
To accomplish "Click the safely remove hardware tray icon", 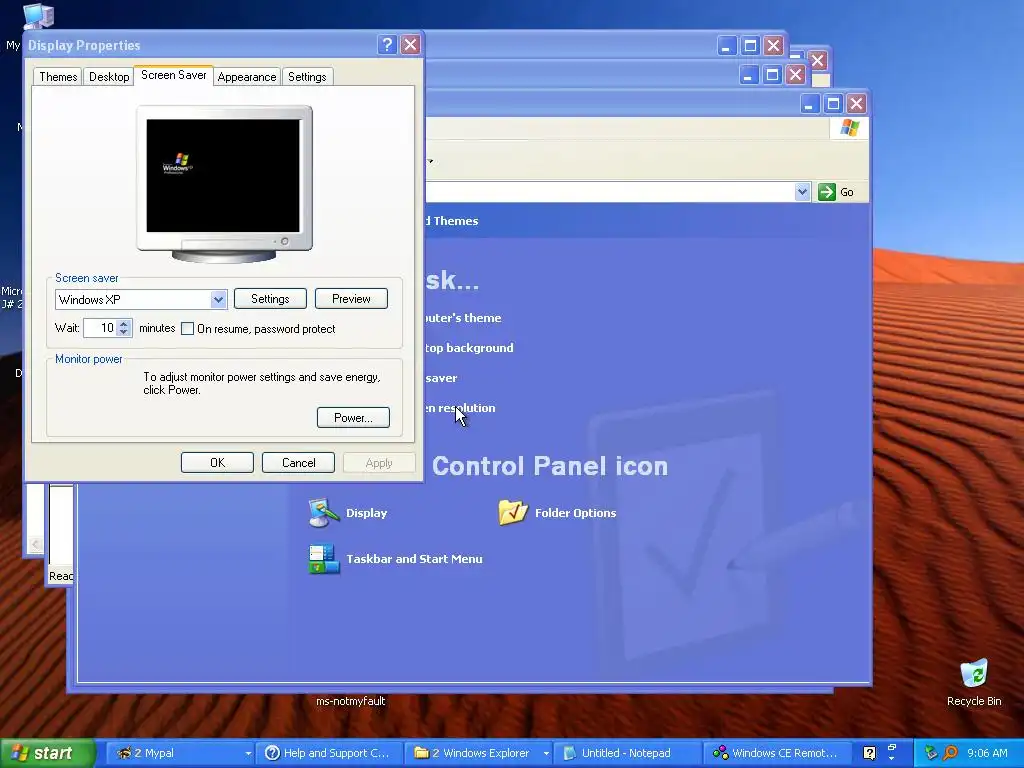I will (931, 753).
